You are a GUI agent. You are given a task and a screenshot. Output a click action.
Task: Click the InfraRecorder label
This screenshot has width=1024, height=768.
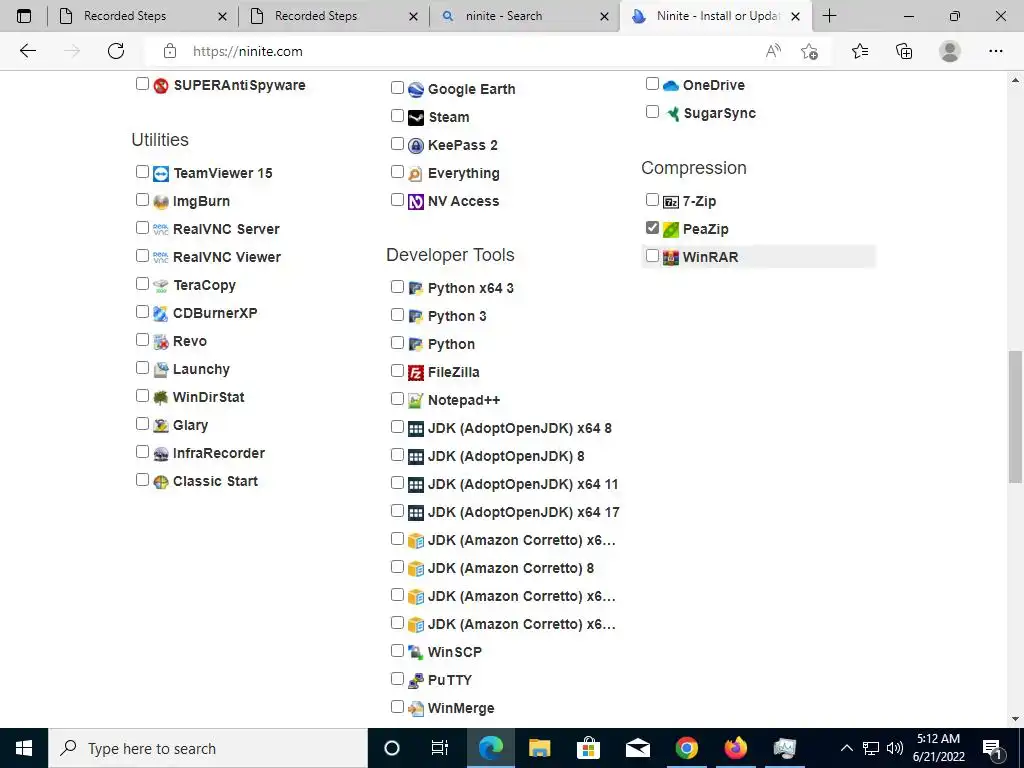219,453
